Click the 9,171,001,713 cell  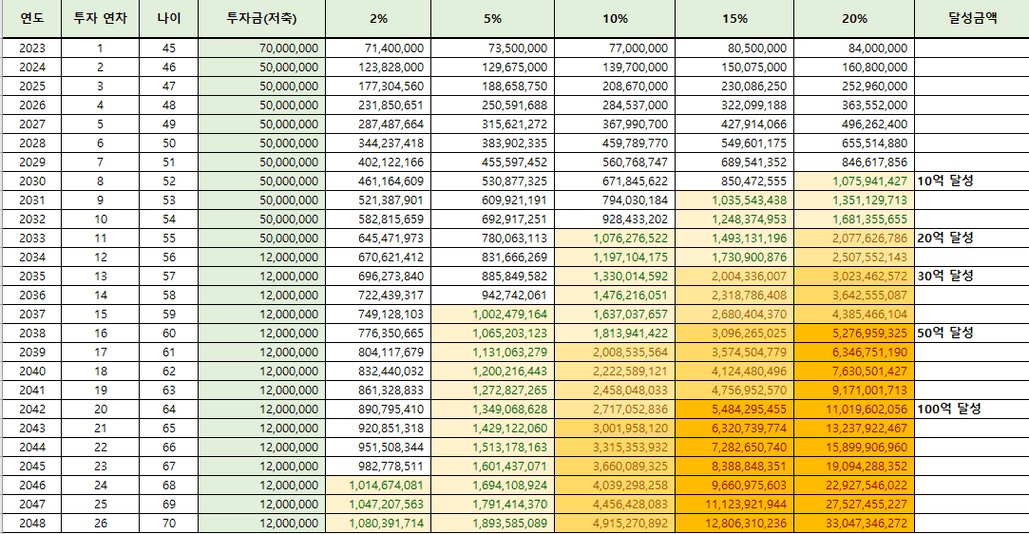pyautogui.click(x=854, y=390)
